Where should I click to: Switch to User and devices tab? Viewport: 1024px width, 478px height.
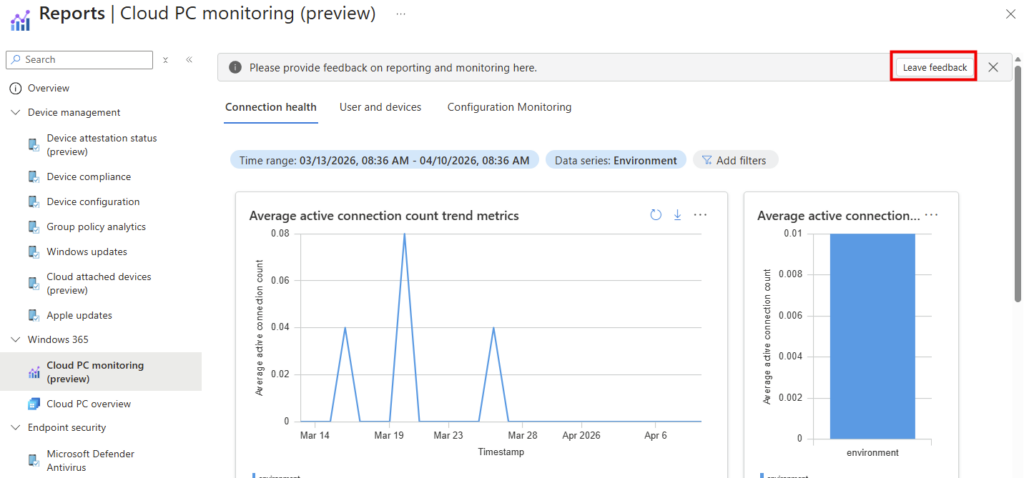coord(380,107)
